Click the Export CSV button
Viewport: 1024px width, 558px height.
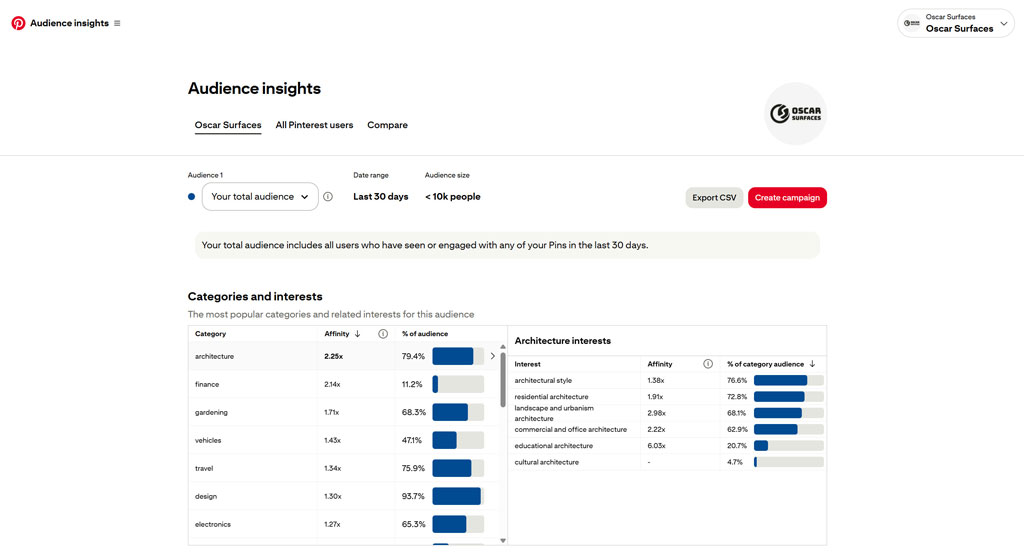(714, 198)
